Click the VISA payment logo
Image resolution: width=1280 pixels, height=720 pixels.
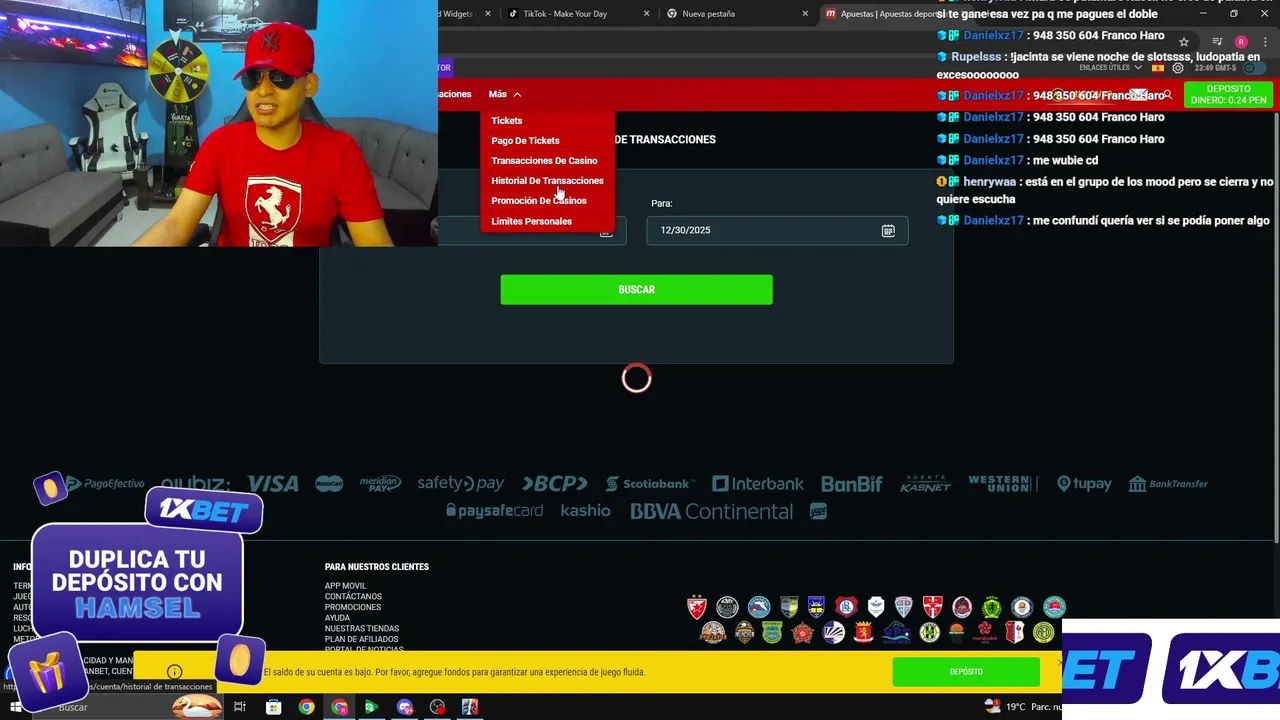273,484
